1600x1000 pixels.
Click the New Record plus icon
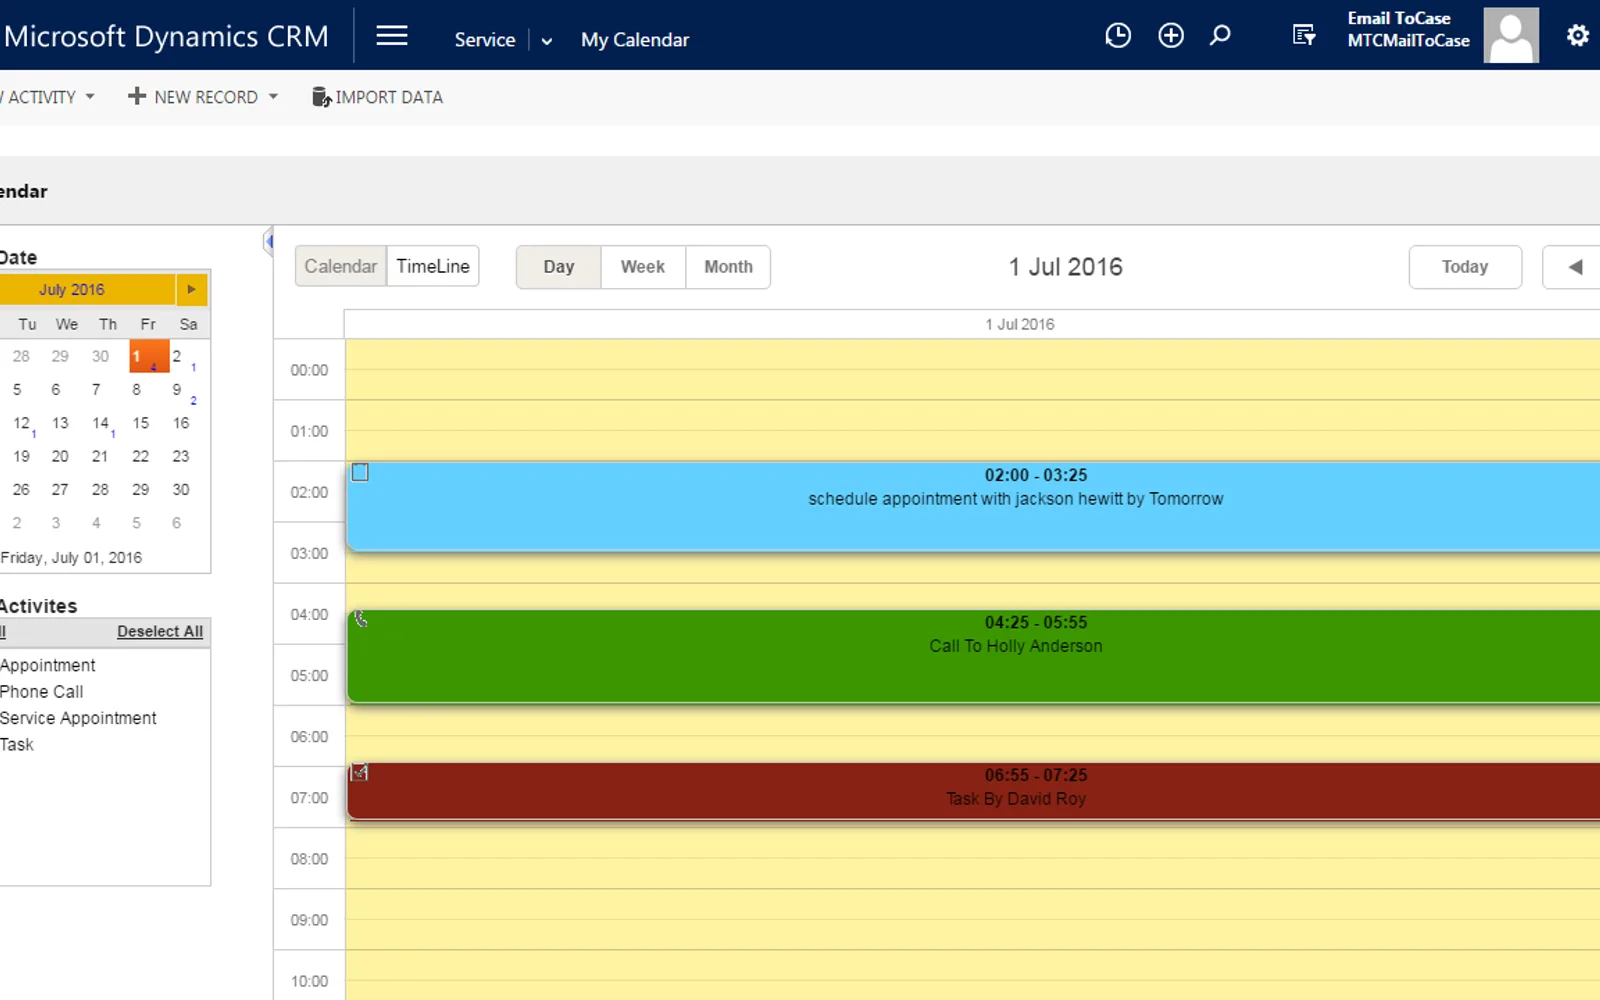click(137, 96)
